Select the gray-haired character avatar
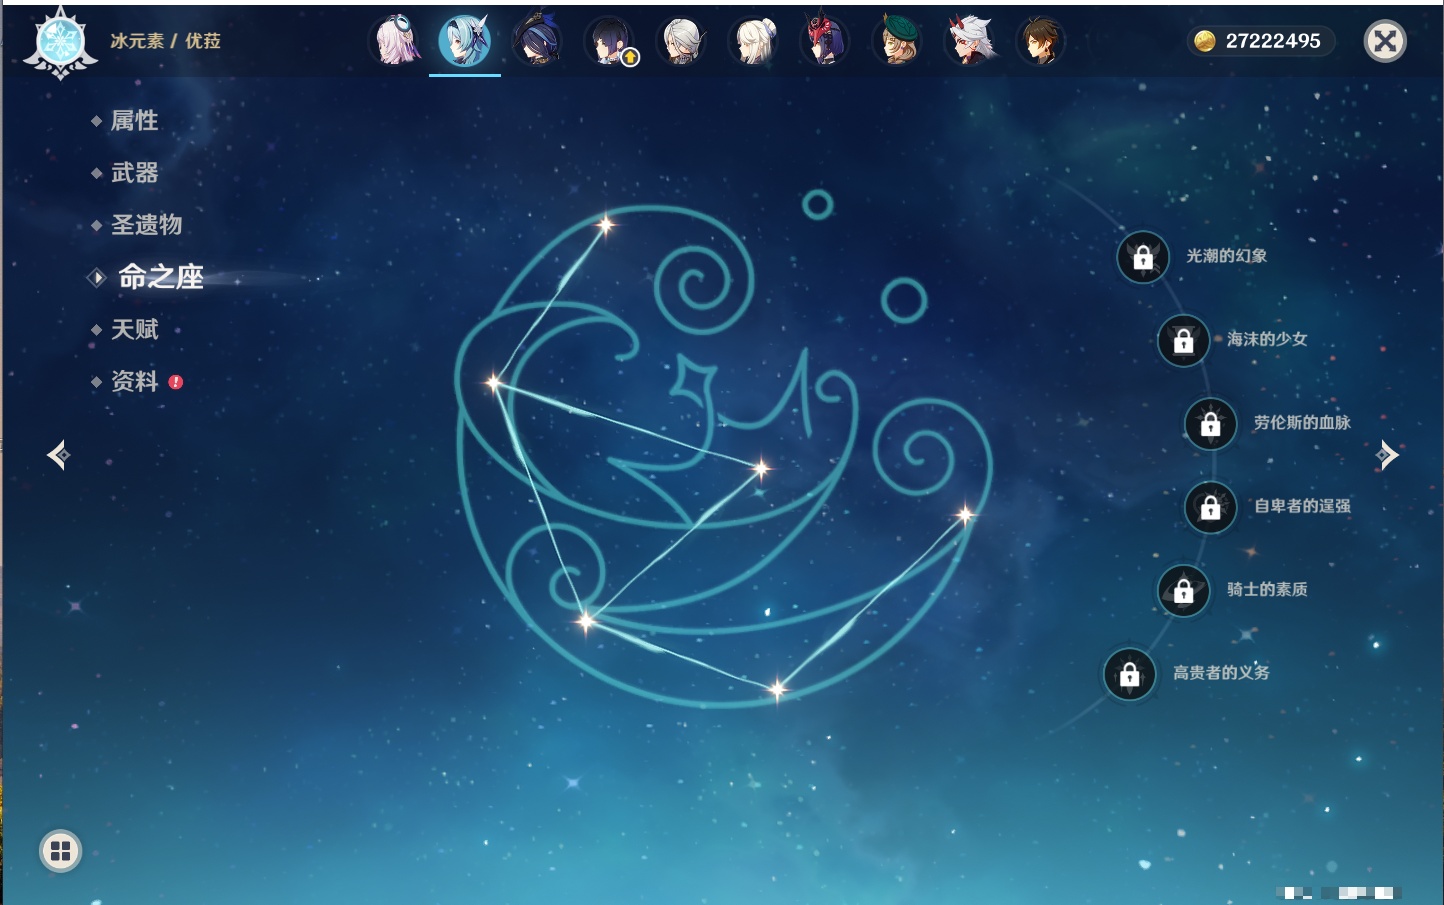Screen dimensions: 1444x905 [x=682, y=41]
